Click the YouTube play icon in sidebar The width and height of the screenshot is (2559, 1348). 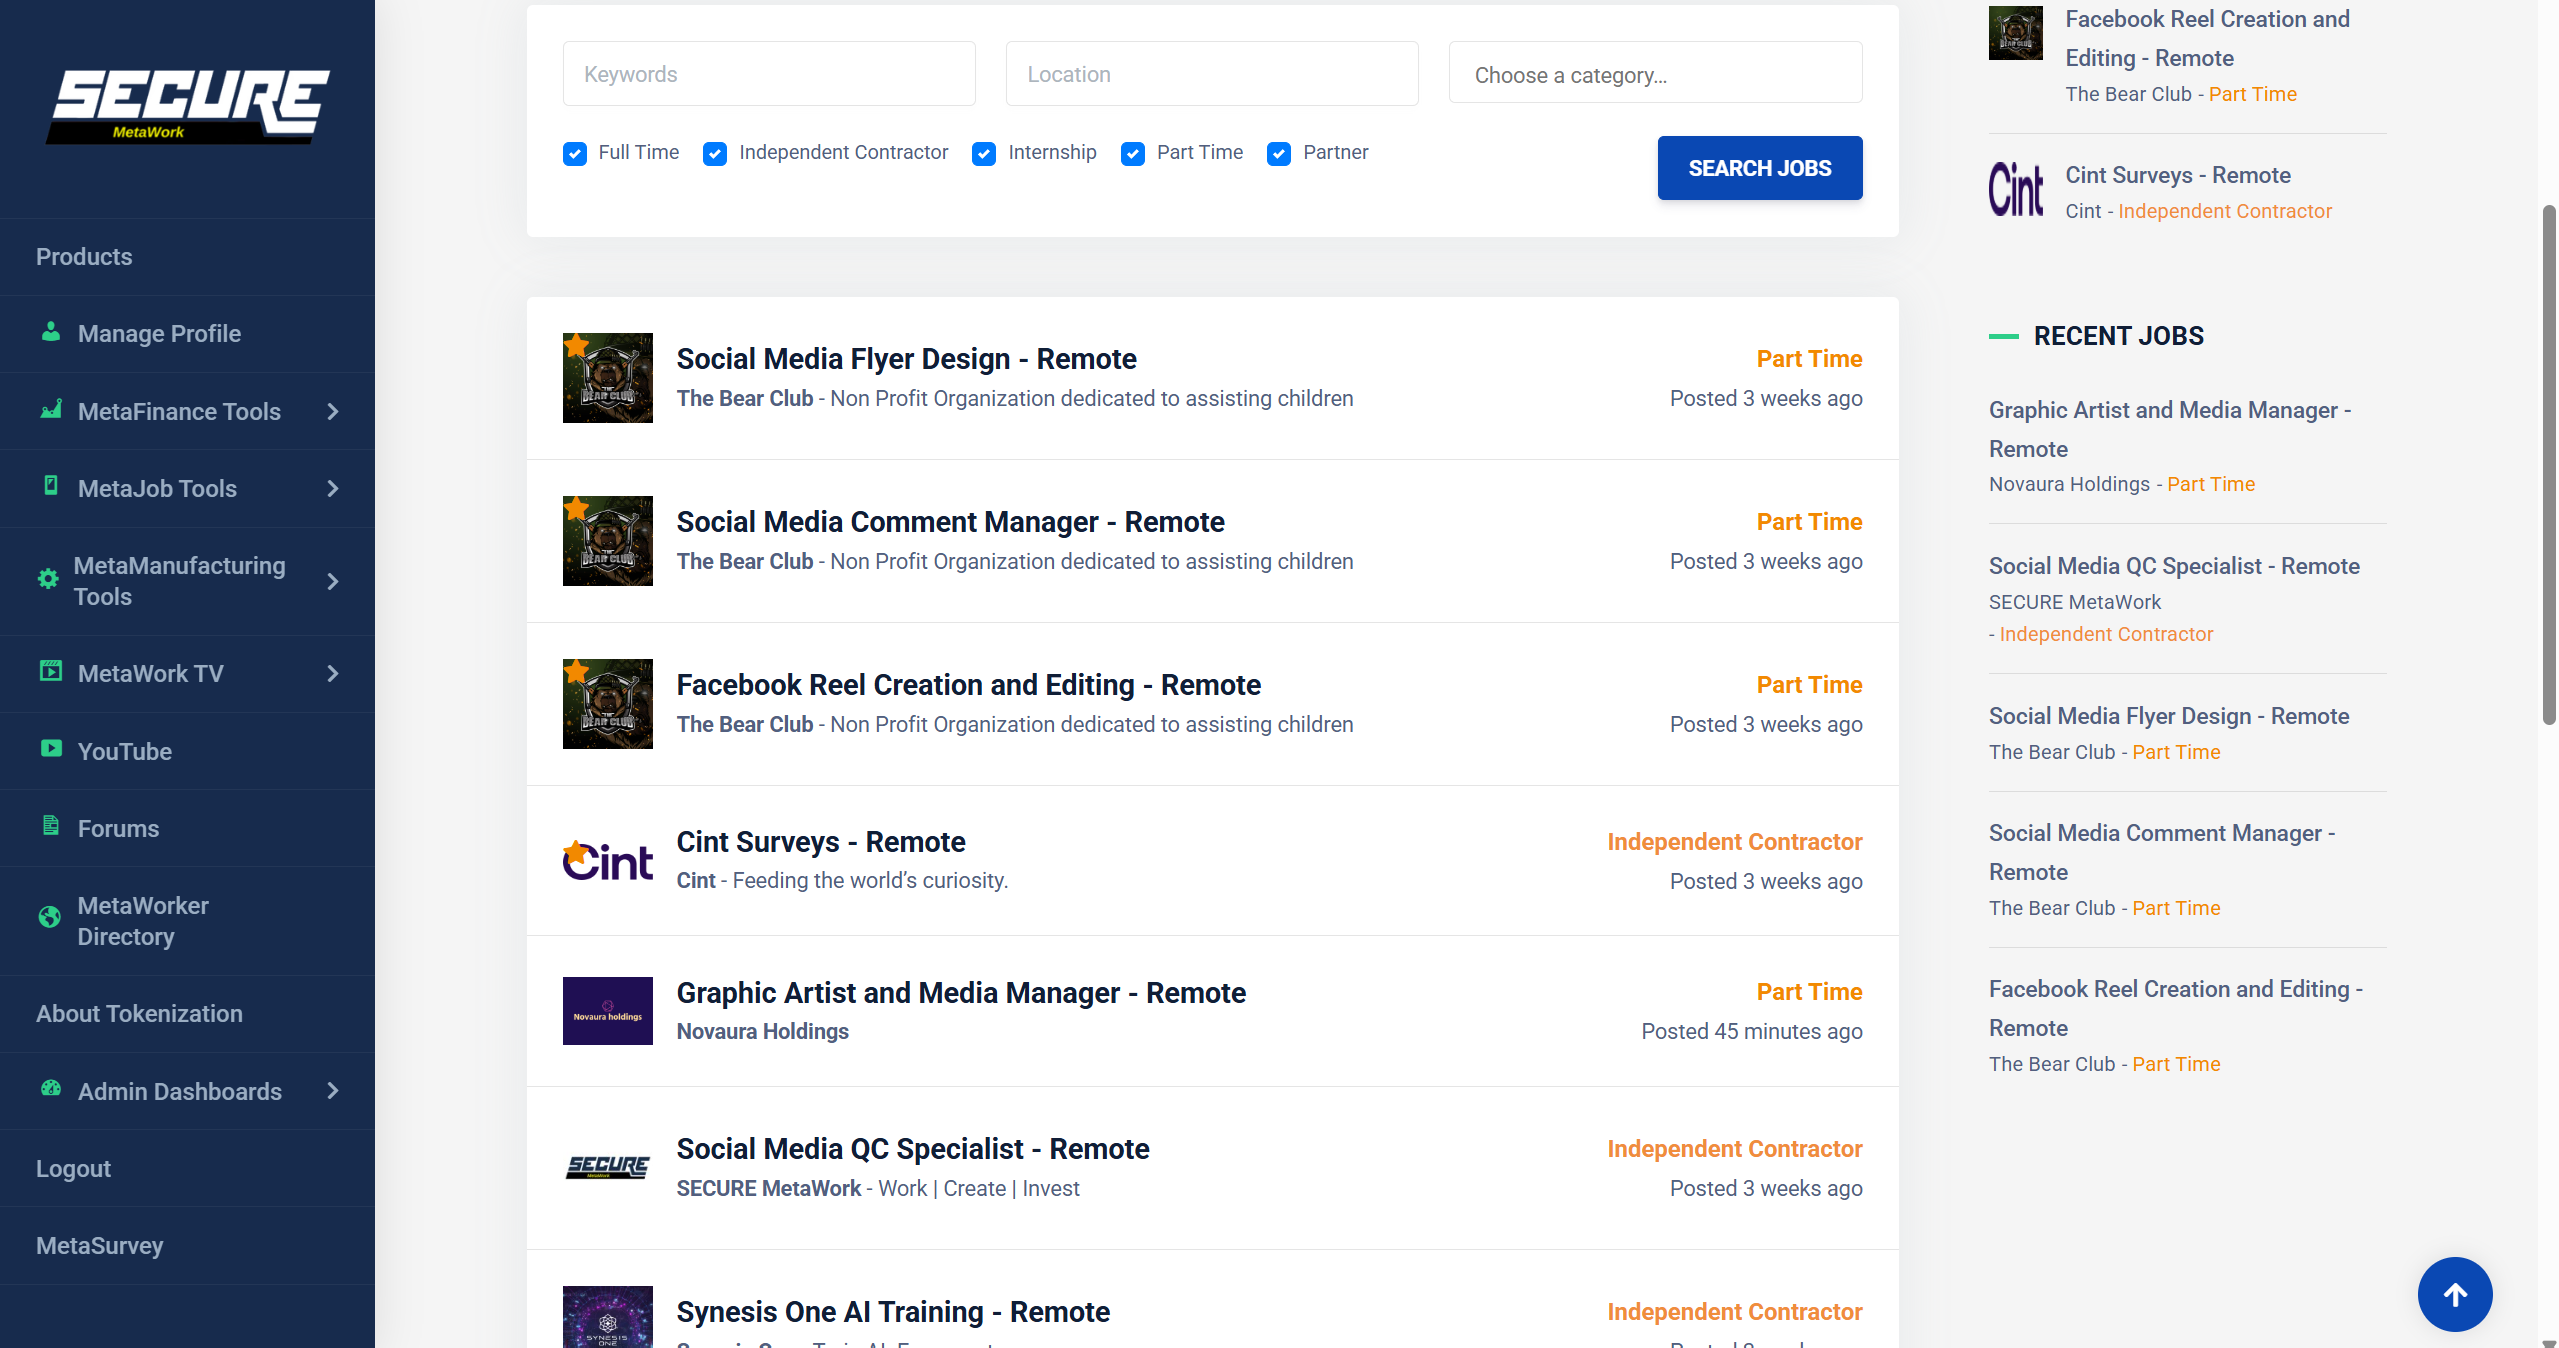[50, 751]
